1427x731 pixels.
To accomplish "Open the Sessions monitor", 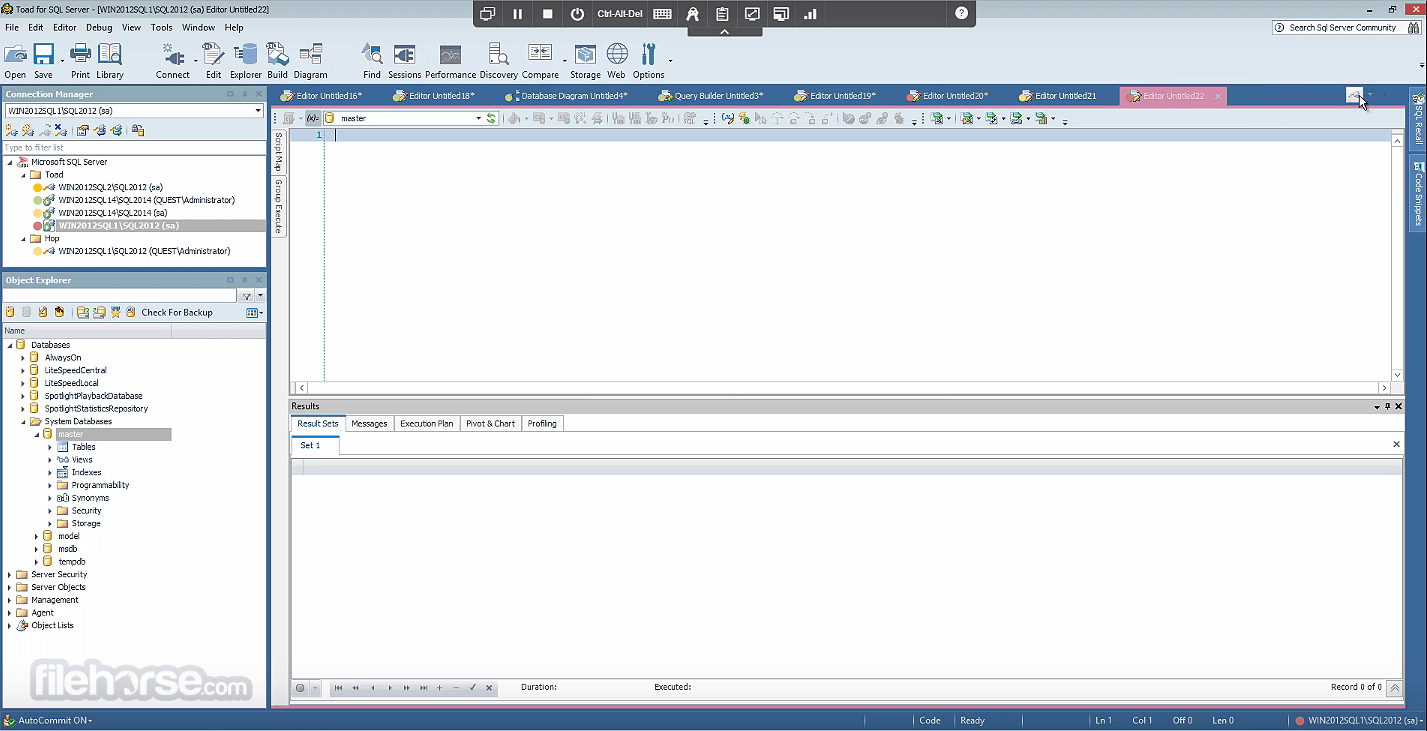I will click(x=405, y=60).
